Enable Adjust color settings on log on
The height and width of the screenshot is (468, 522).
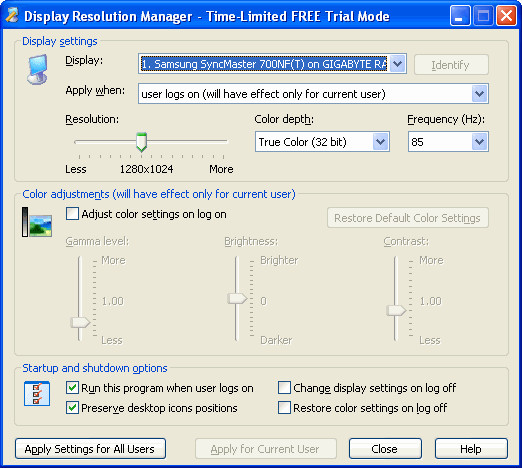click(72, 214)
